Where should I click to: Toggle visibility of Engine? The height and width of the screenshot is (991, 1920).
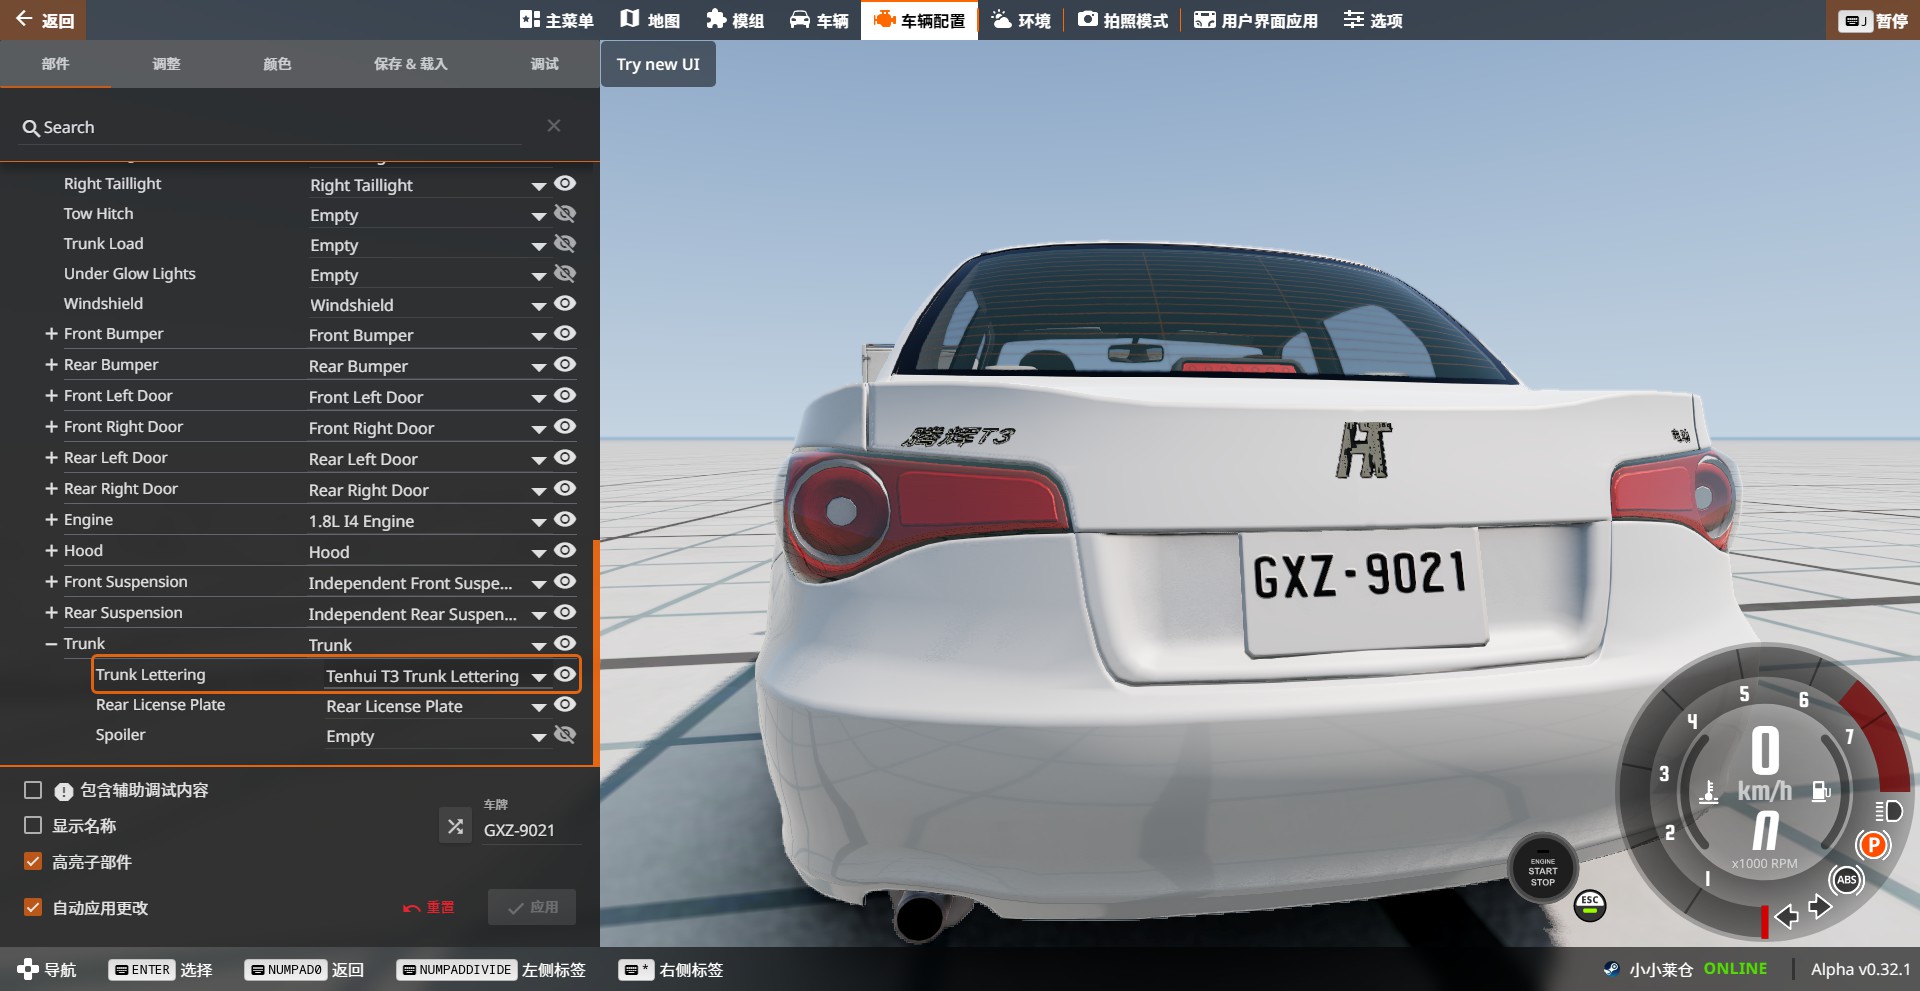(565, 519)
